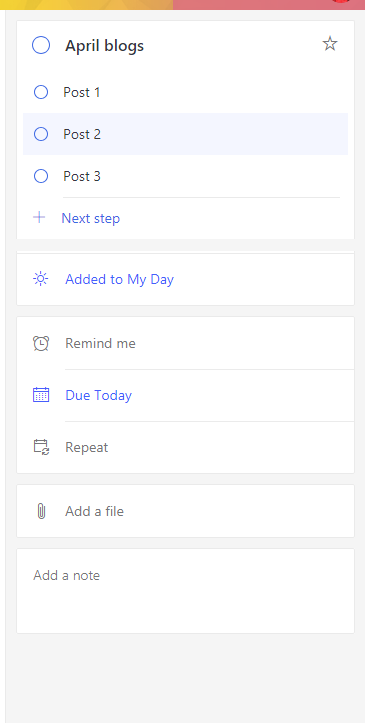Screen dimensions: 365x723
Task: Click the sun icon for My Day
Action: (x=41, y=279)
